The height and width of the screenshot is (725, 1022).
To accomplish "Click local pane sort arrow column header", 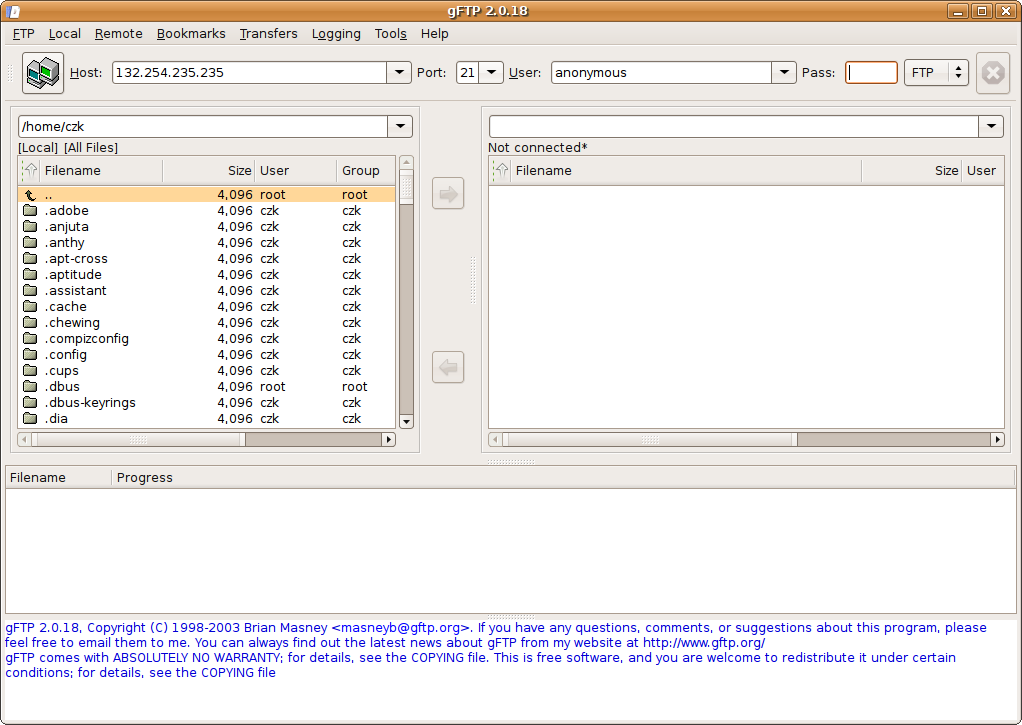I will (30, 171).
